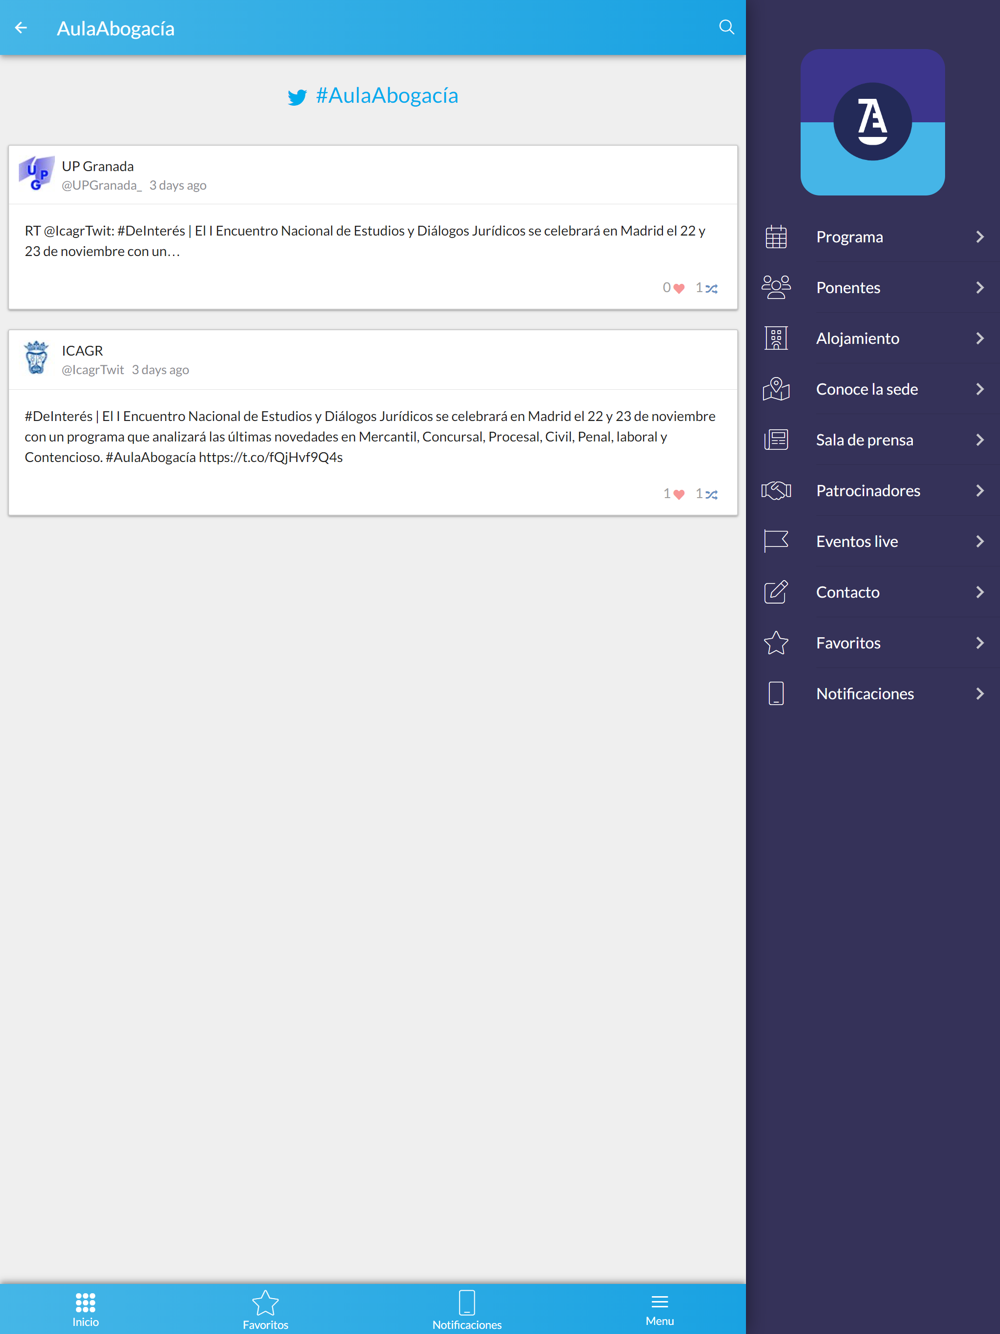
Task: Open the @UPGranada_ handle
Action: tap(102, 185)
